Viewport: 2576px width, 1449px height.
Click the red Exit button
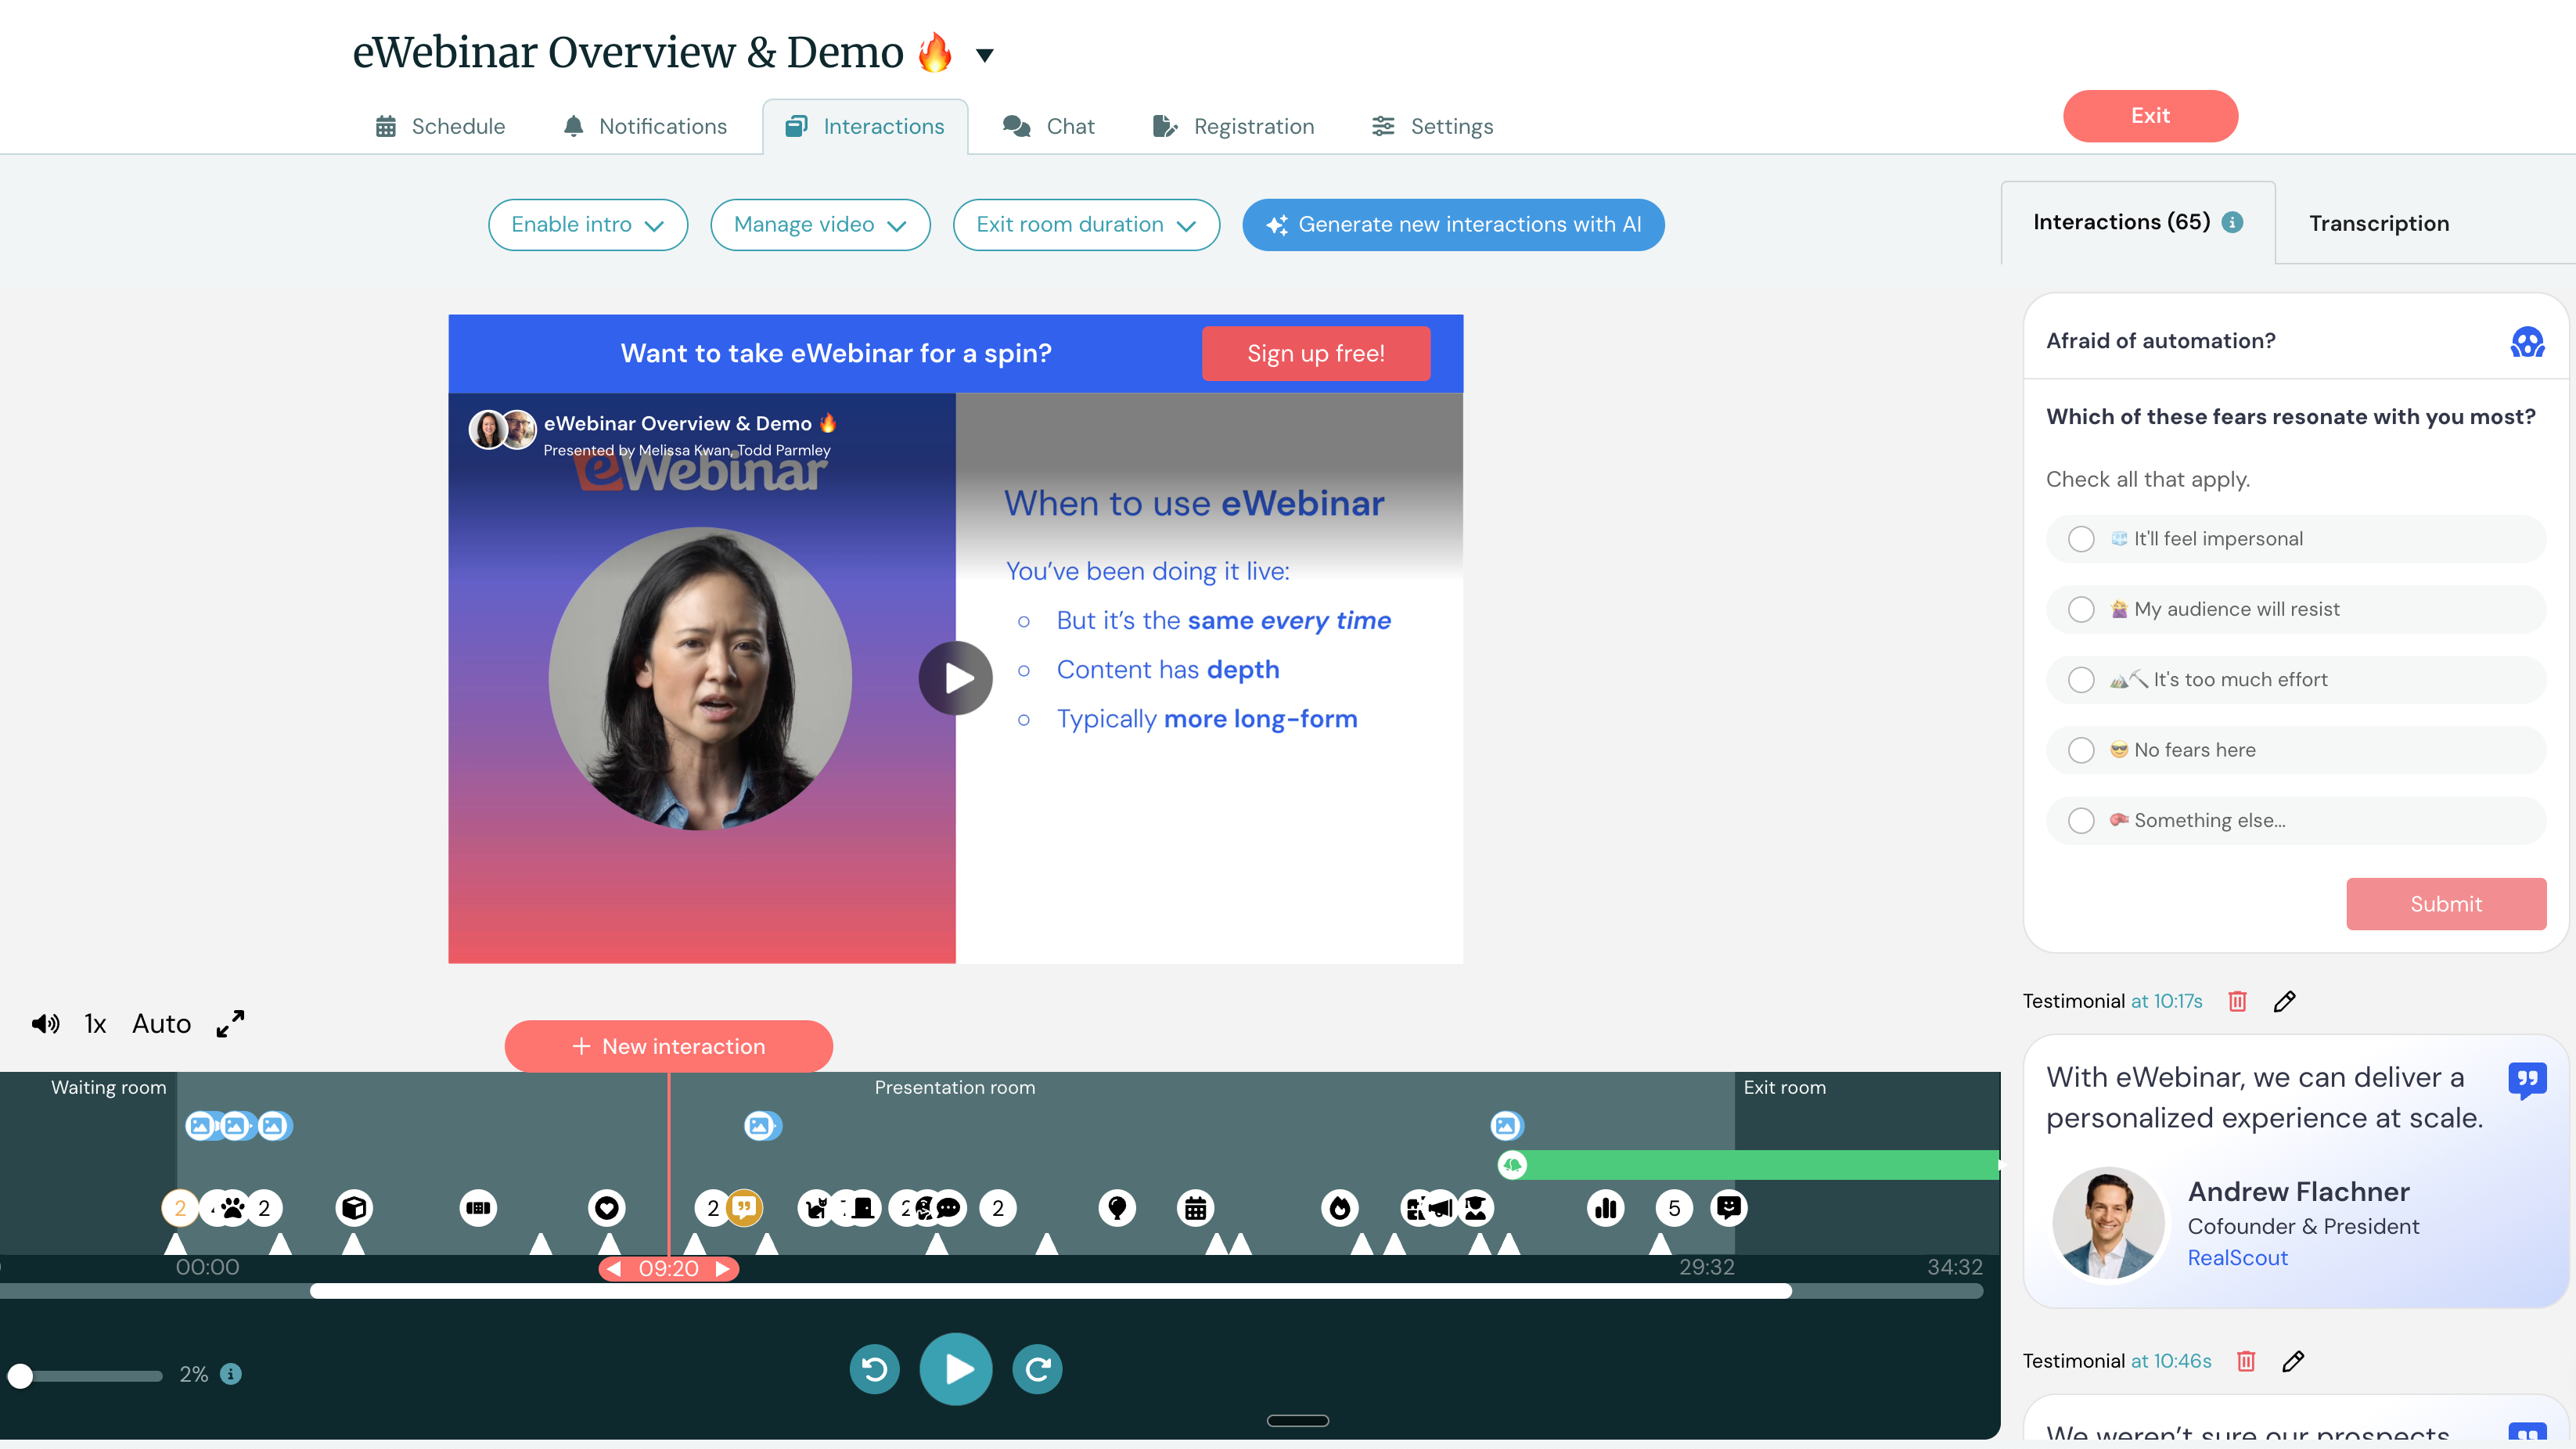(2150, 116)
